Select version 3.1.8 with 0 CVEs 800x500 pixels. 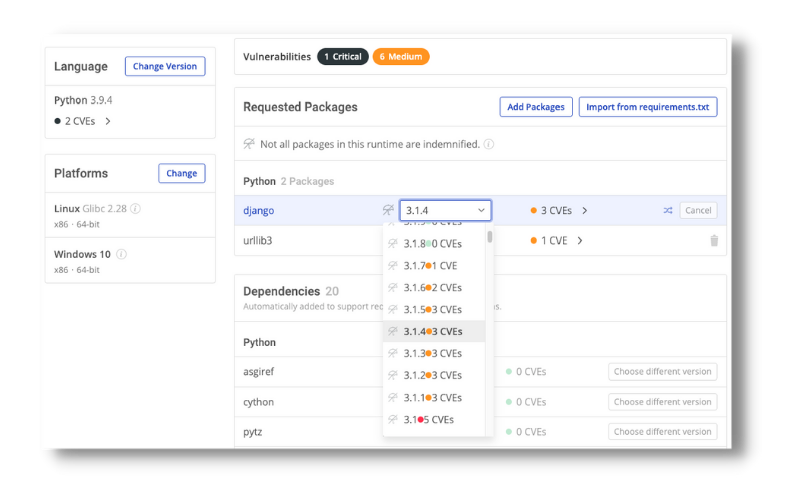(x=434, y=244)
